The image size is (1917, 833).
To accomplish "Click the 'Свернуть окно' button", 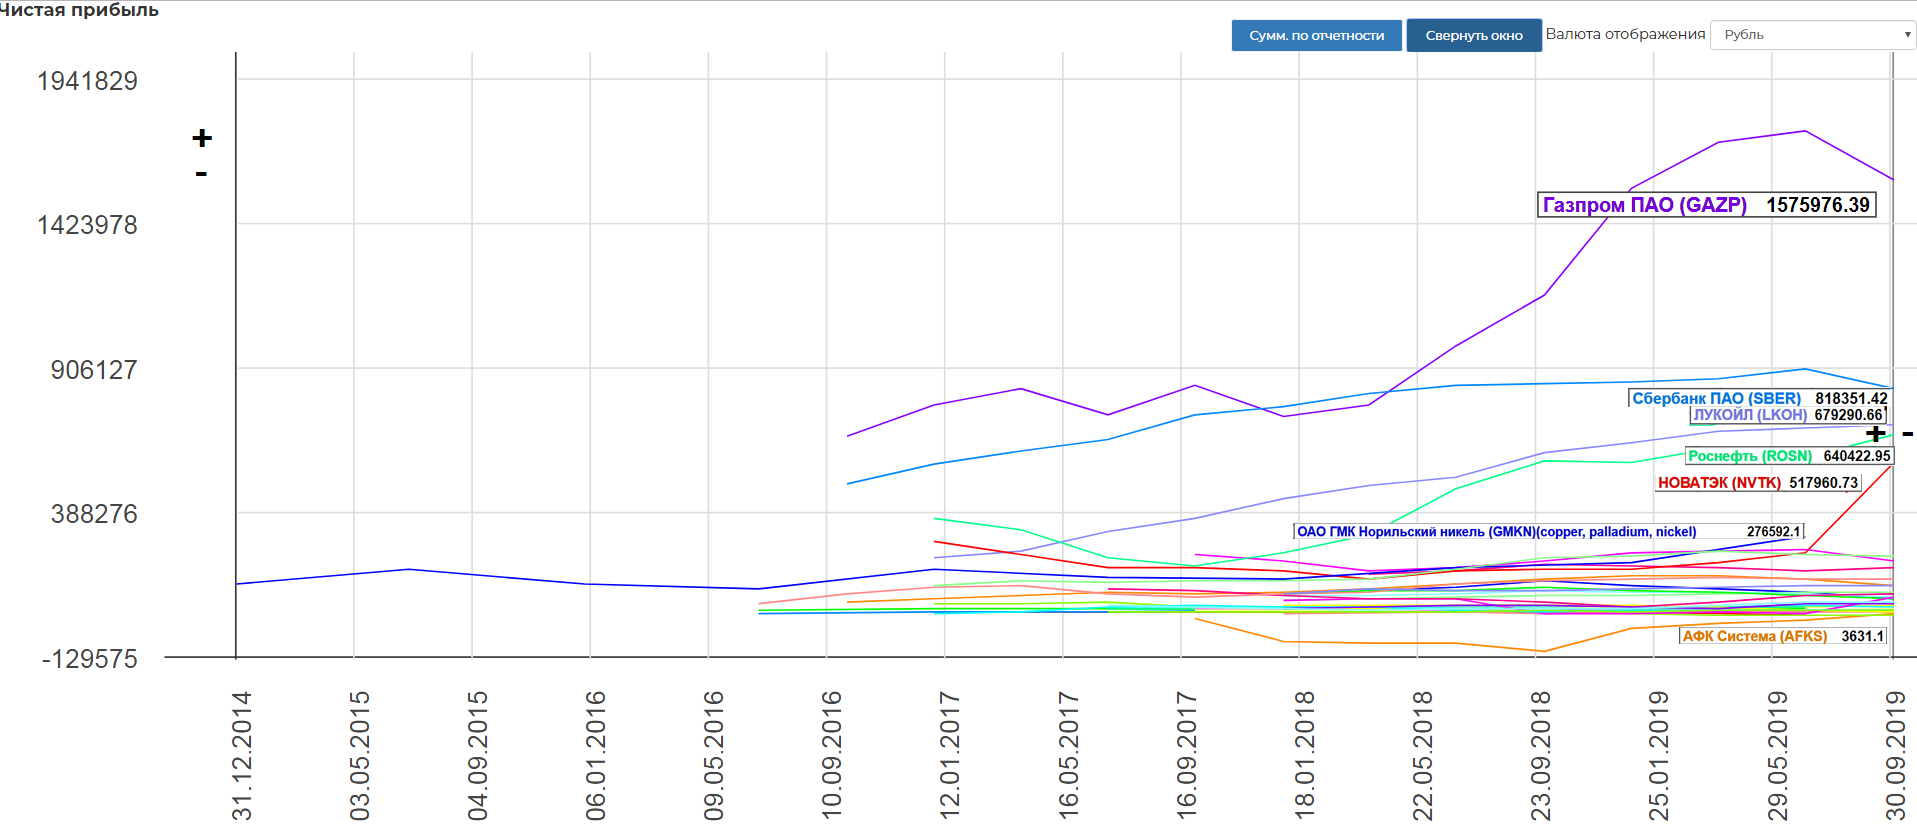I will click(x=1474, y=35).
